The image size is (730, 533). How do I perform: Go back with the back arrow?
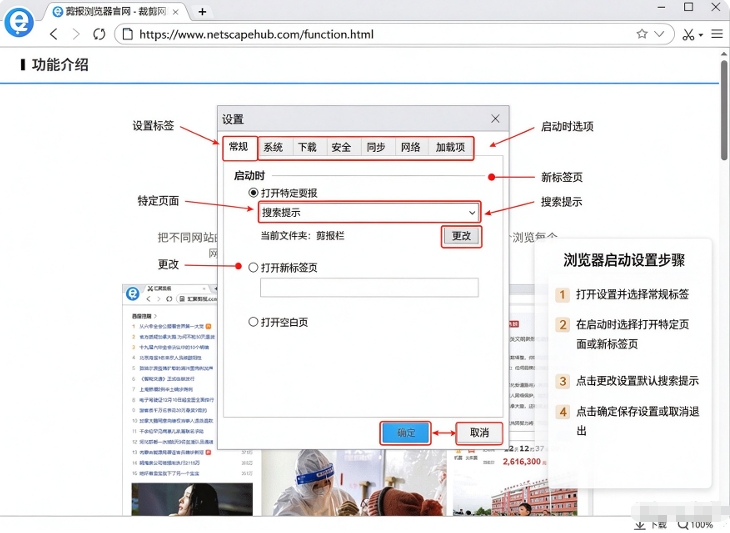tap(54, 34)
